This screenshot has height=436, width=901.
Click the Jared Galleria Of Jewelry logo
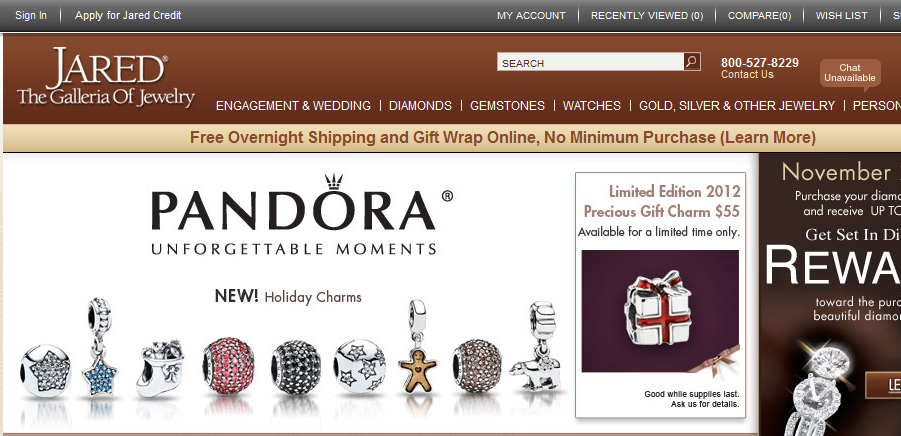[x=106, y=76]
